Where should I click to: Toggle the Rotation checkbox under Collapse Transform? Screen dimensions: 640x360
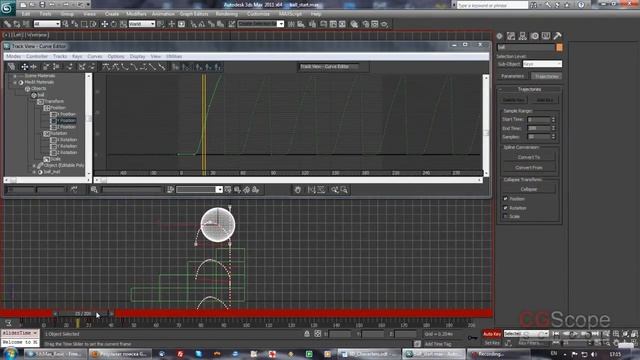click(x=506, y=208)
